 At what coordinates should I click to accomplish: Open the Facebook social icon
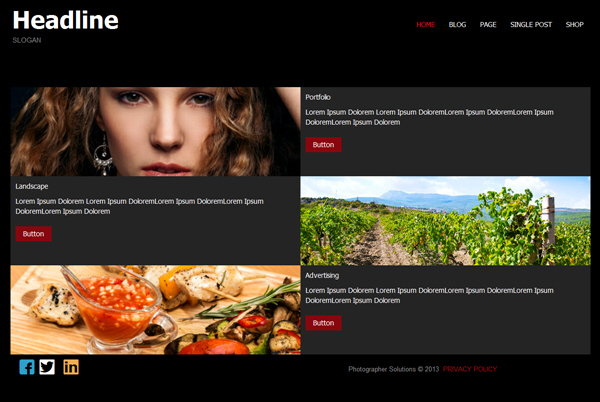coord(27,367)
